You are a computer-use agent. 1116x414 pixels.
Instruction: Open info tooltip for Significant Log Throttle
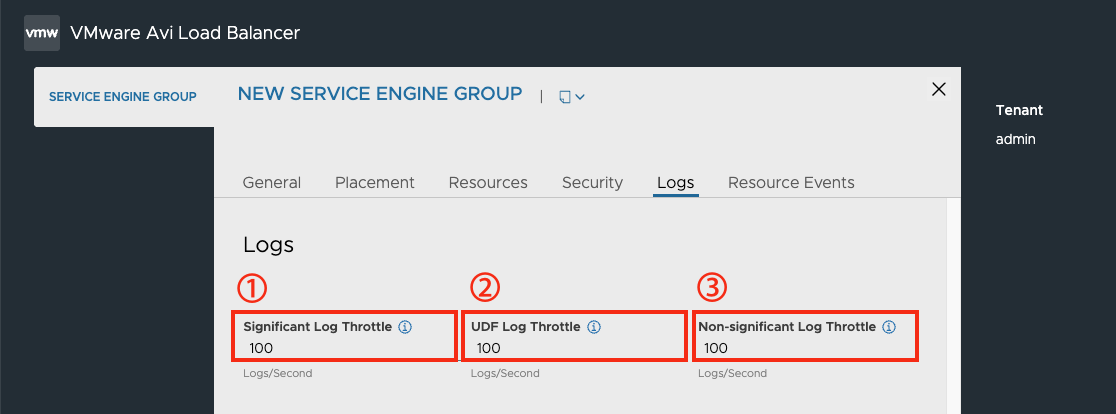click(x=405, y=327)
